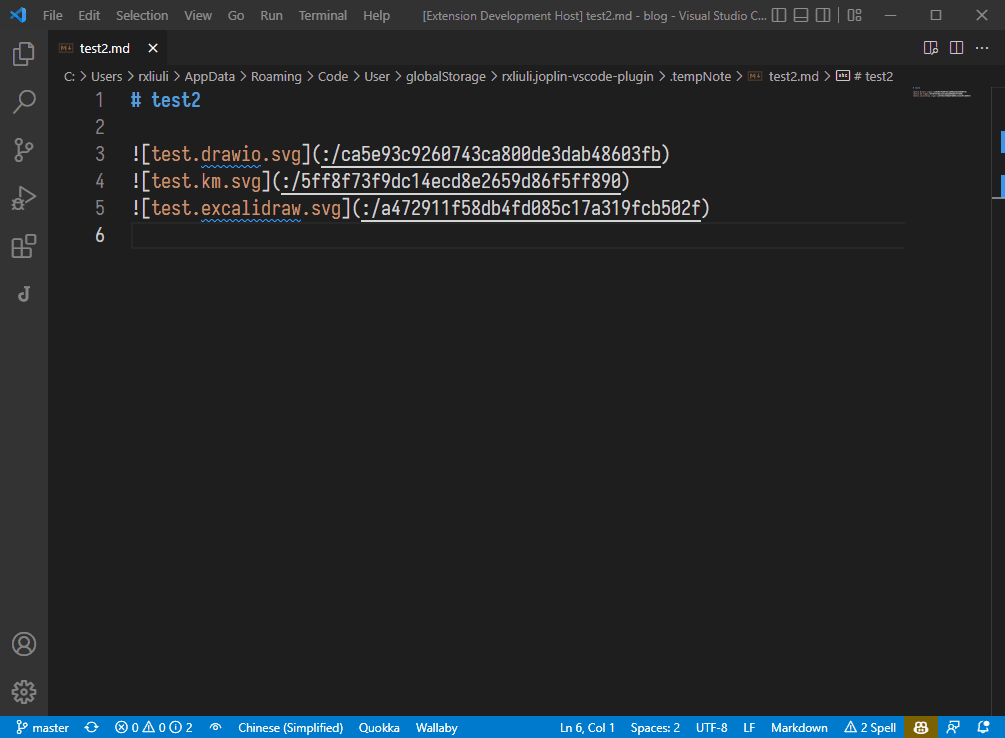This screenshot has height=738, width=1005.
Task: Expand the globalStorage breadcrumb
Action: point(445,76)
